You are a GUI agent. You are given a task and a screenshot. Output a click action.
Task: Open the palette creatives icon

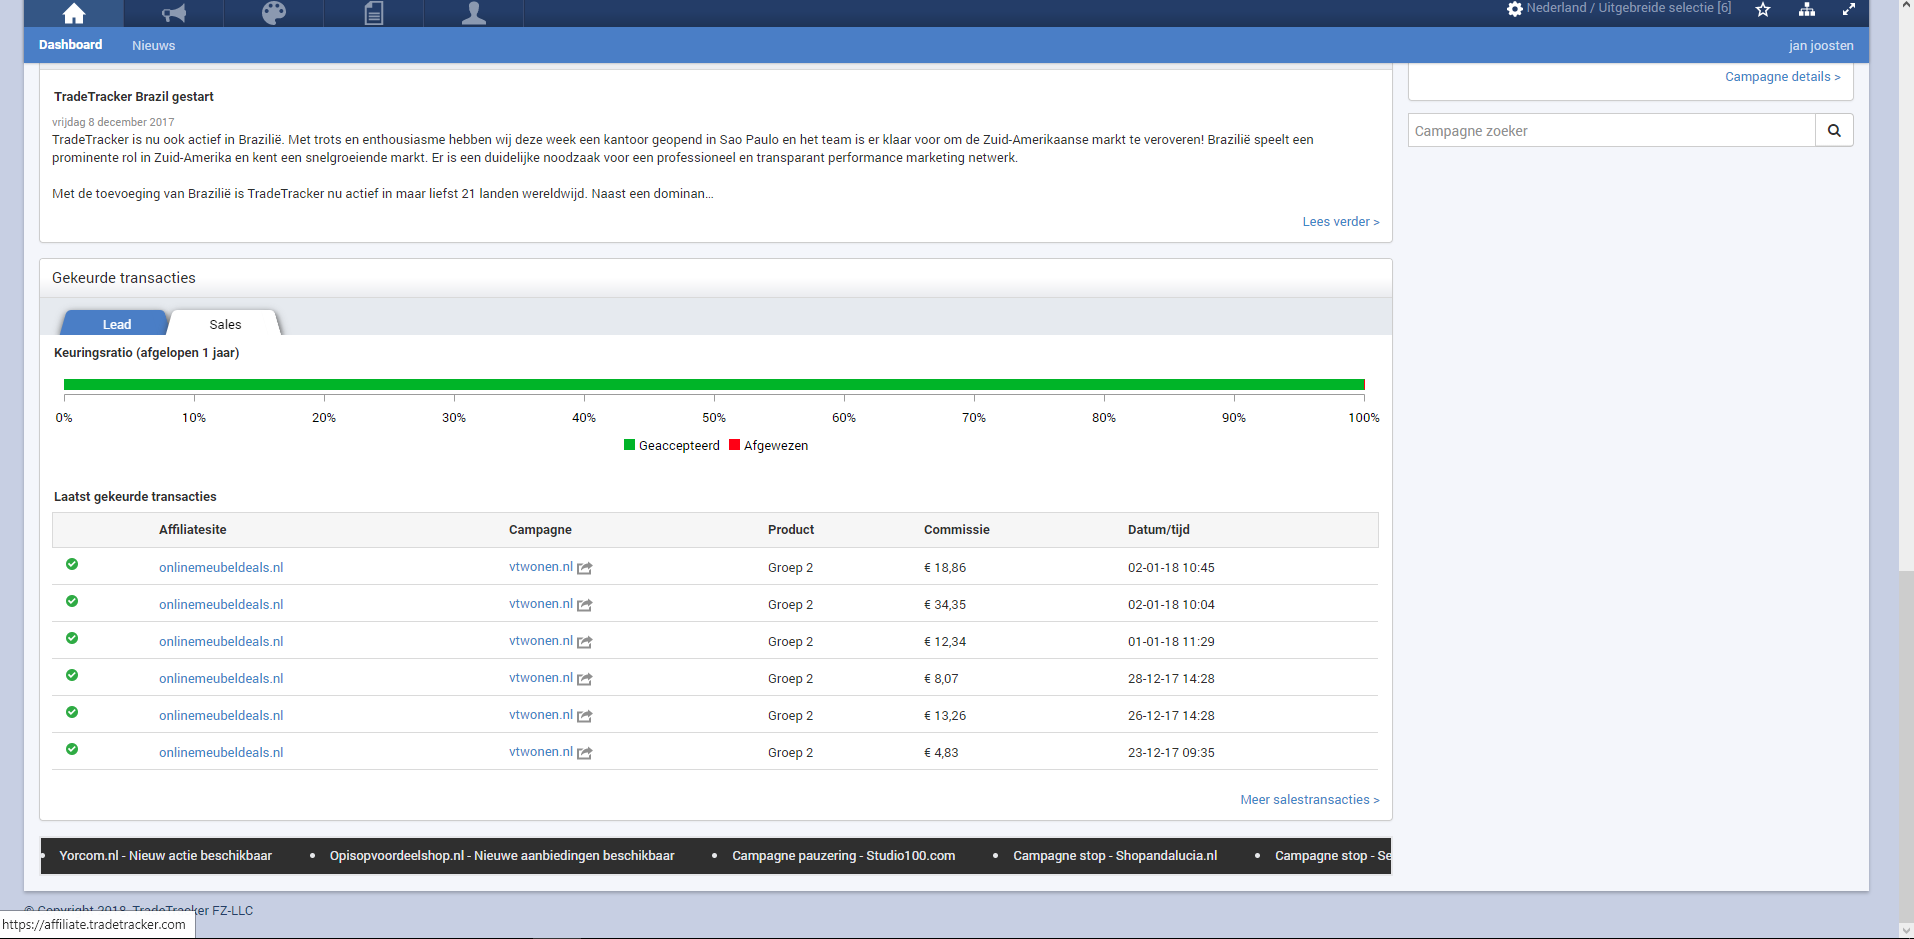pyautogui.click(x=274, y=13)
